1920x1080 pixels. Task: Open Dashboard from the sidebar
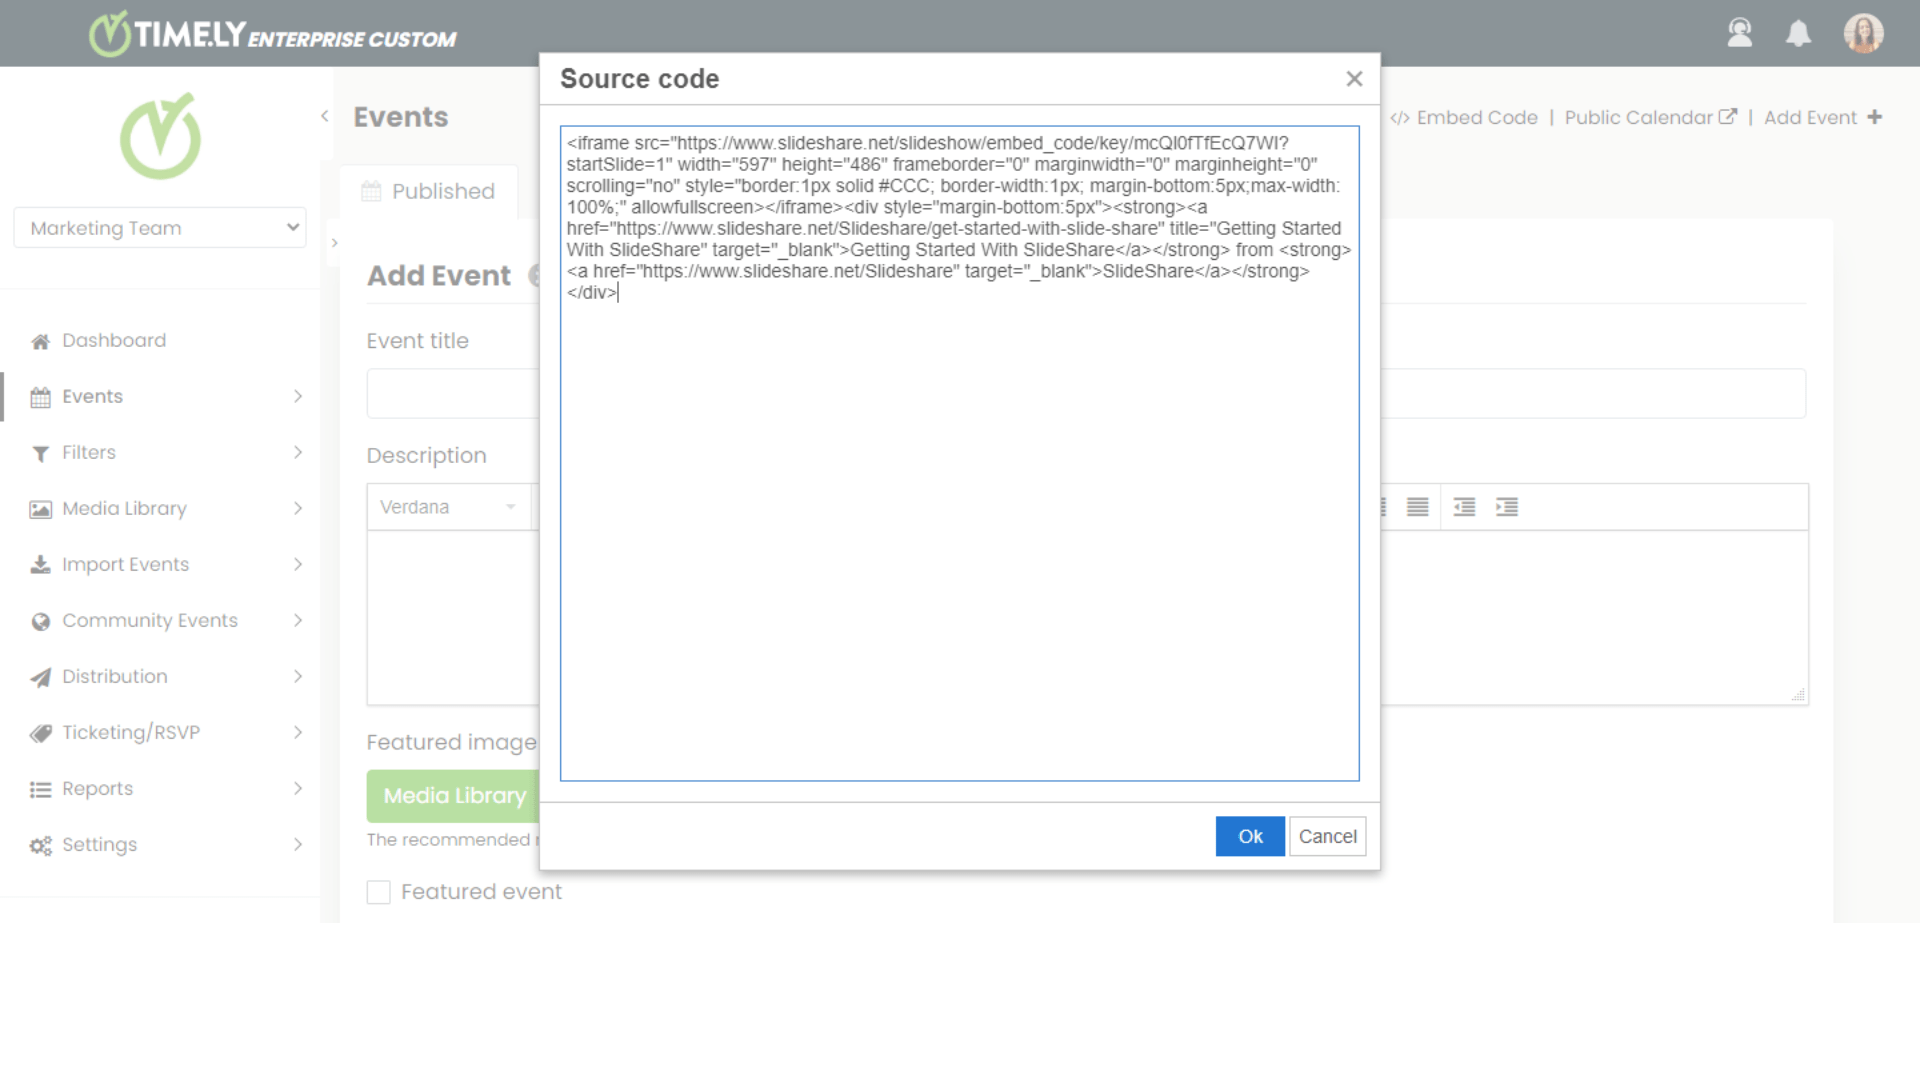click(x=114, y=340)
